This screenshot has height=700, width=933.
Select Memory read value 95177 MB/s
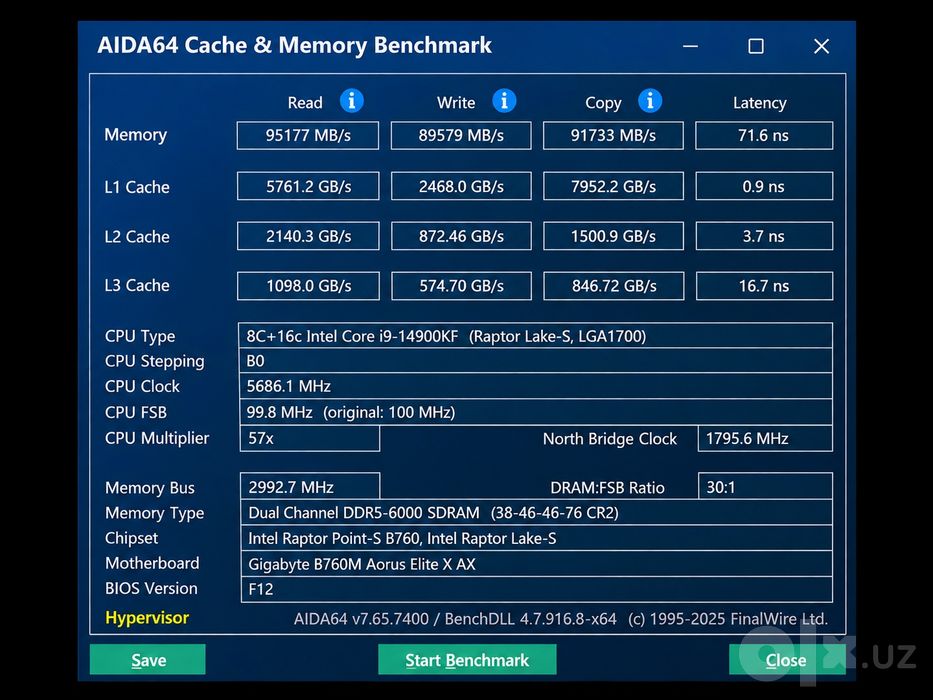[x=308, y=136]
